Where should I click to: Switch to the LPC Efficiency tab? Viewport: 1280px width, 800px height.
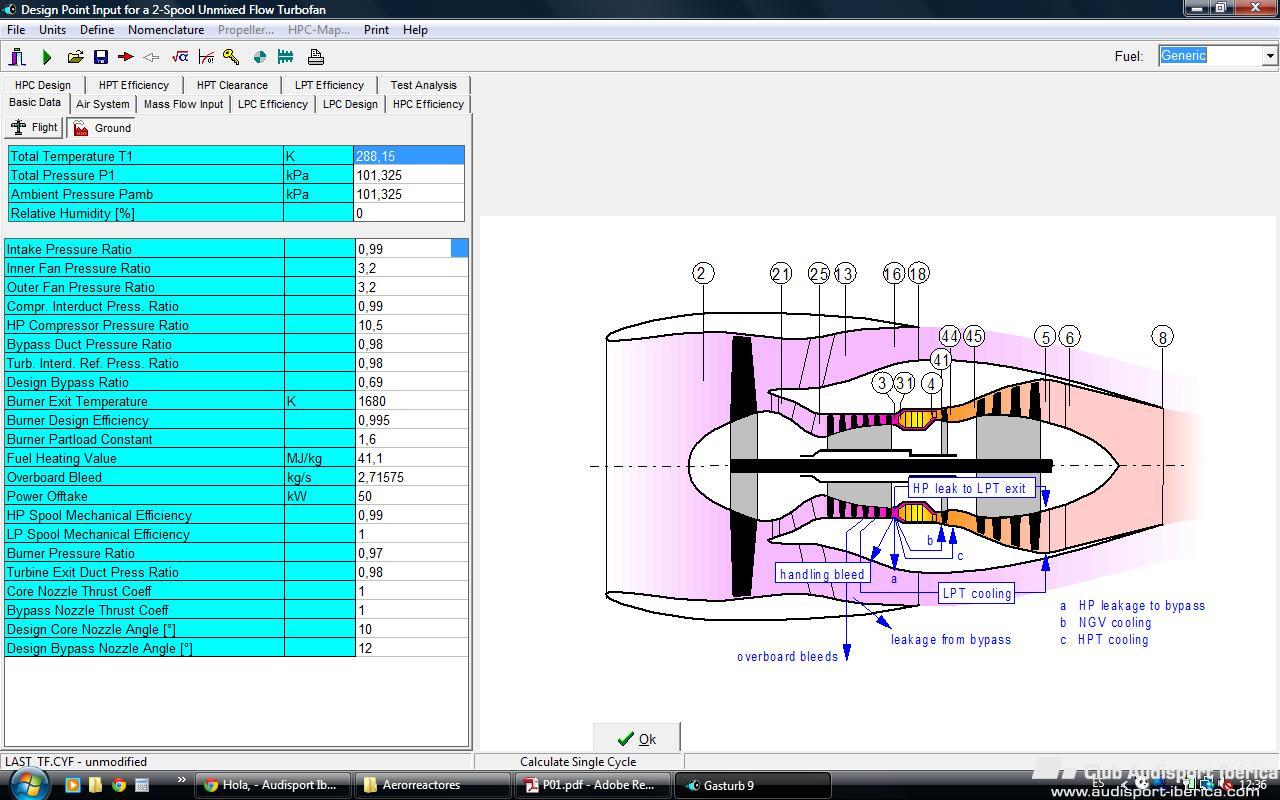point(273,104)
